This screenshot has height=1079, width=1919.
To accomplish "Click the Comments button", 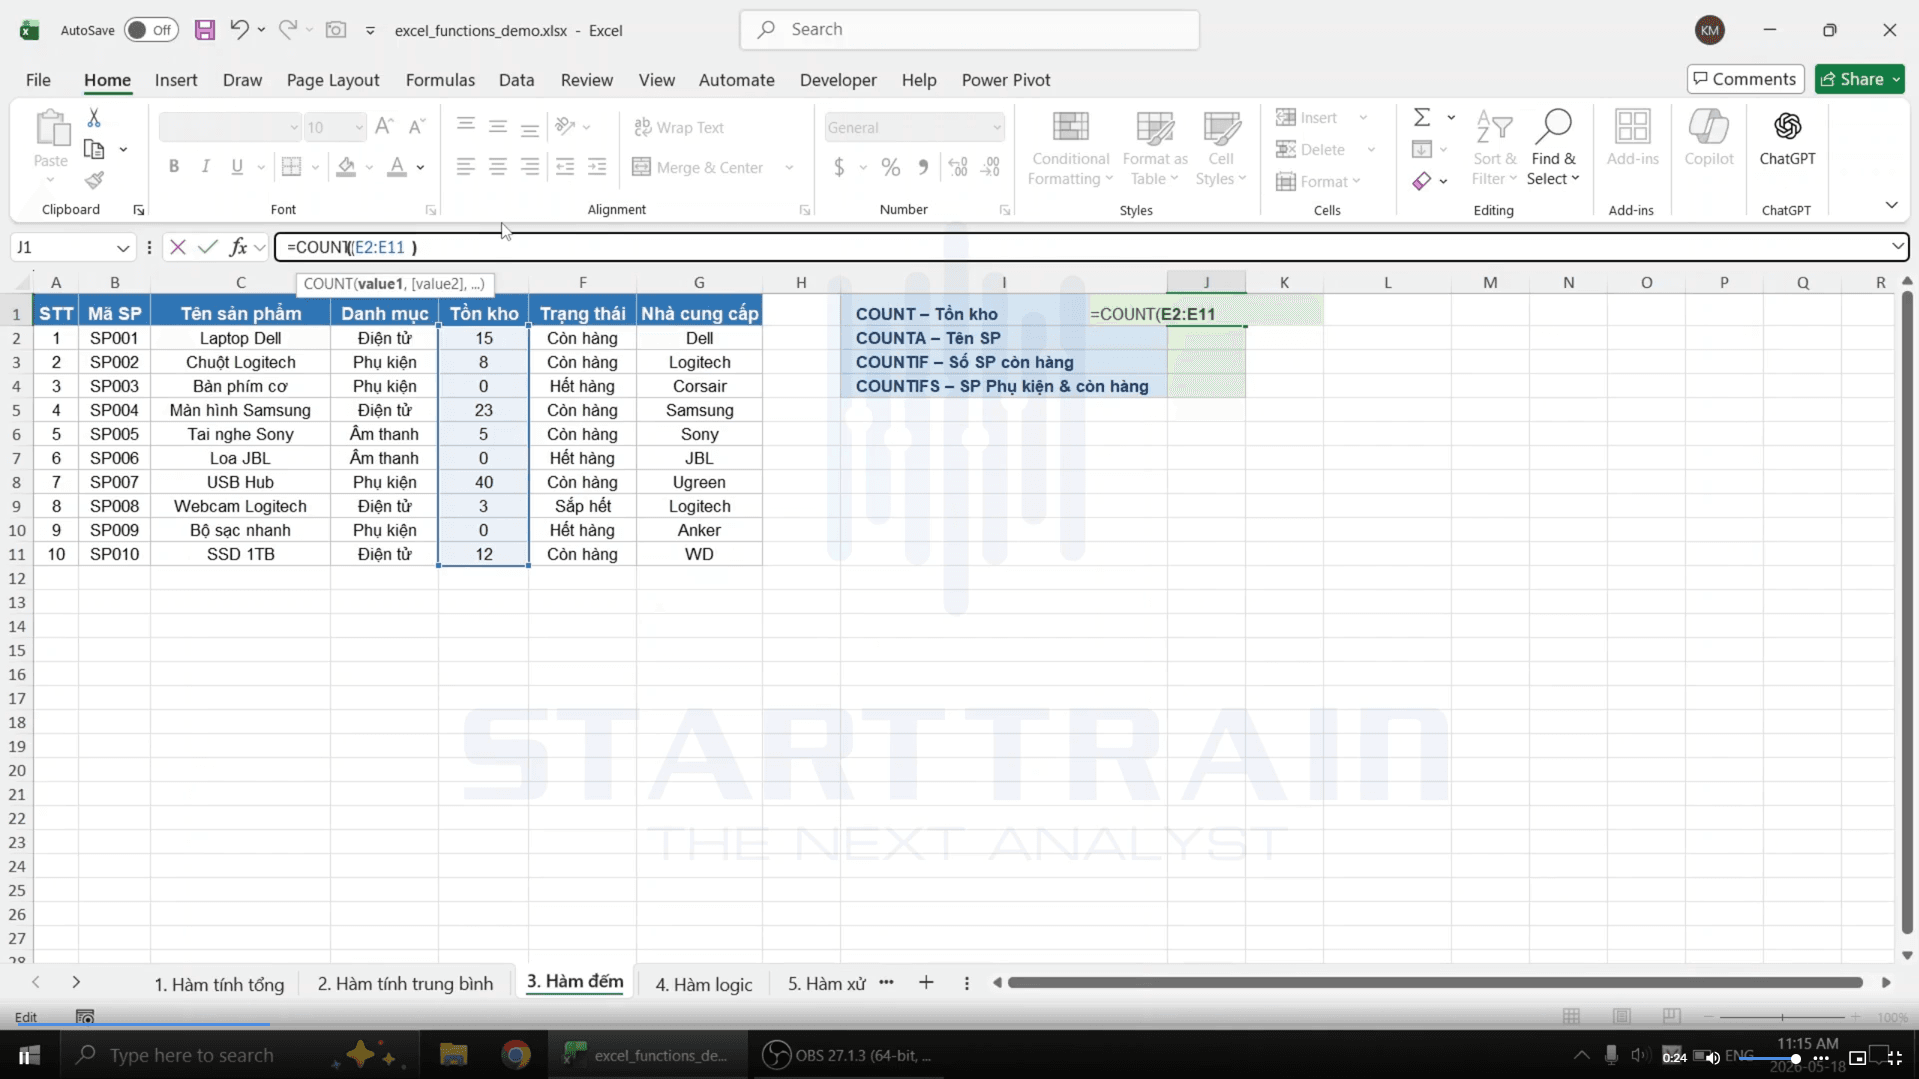I will tap(1745, 79).
